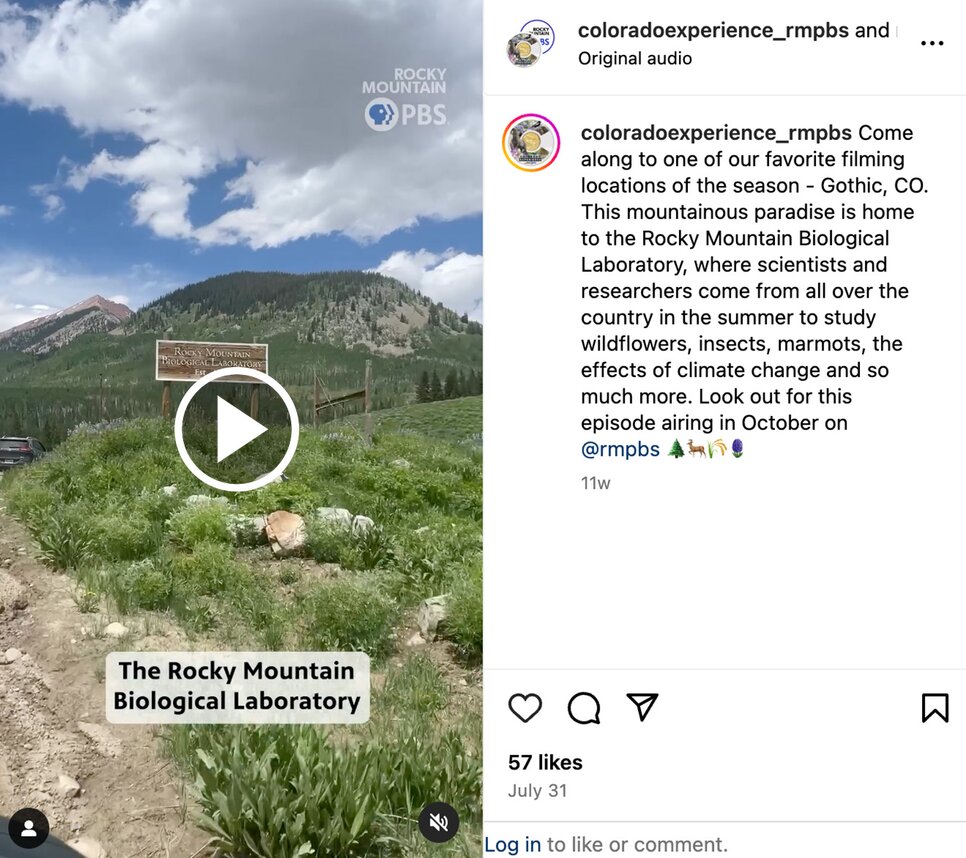This screenshot has height=858, width=966.
Task: Like the post with heart icon
Action: [525, 707]
